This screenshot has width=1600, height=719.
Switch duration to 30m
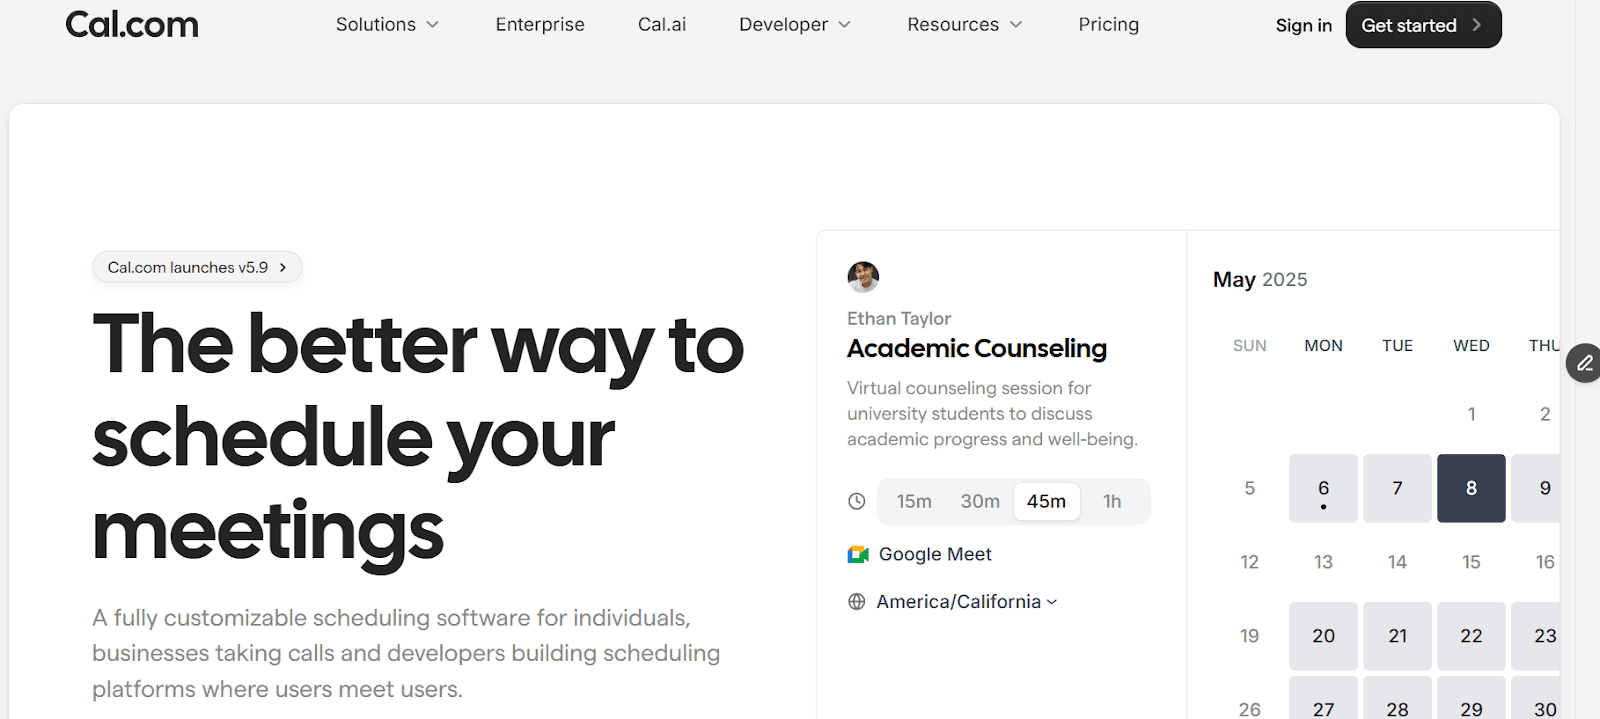pyautogui.click(x=980, y=501)
